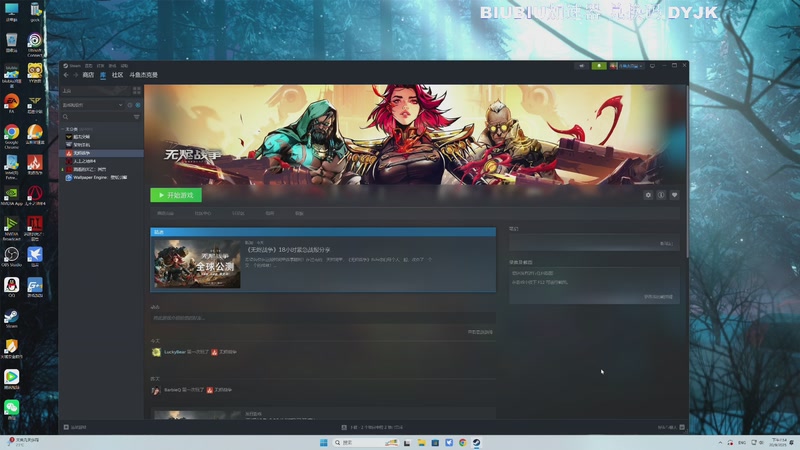Select Wallpaper Engine in the library list
800x450 pixels.
pyautogui.click(x=102, y=178)
